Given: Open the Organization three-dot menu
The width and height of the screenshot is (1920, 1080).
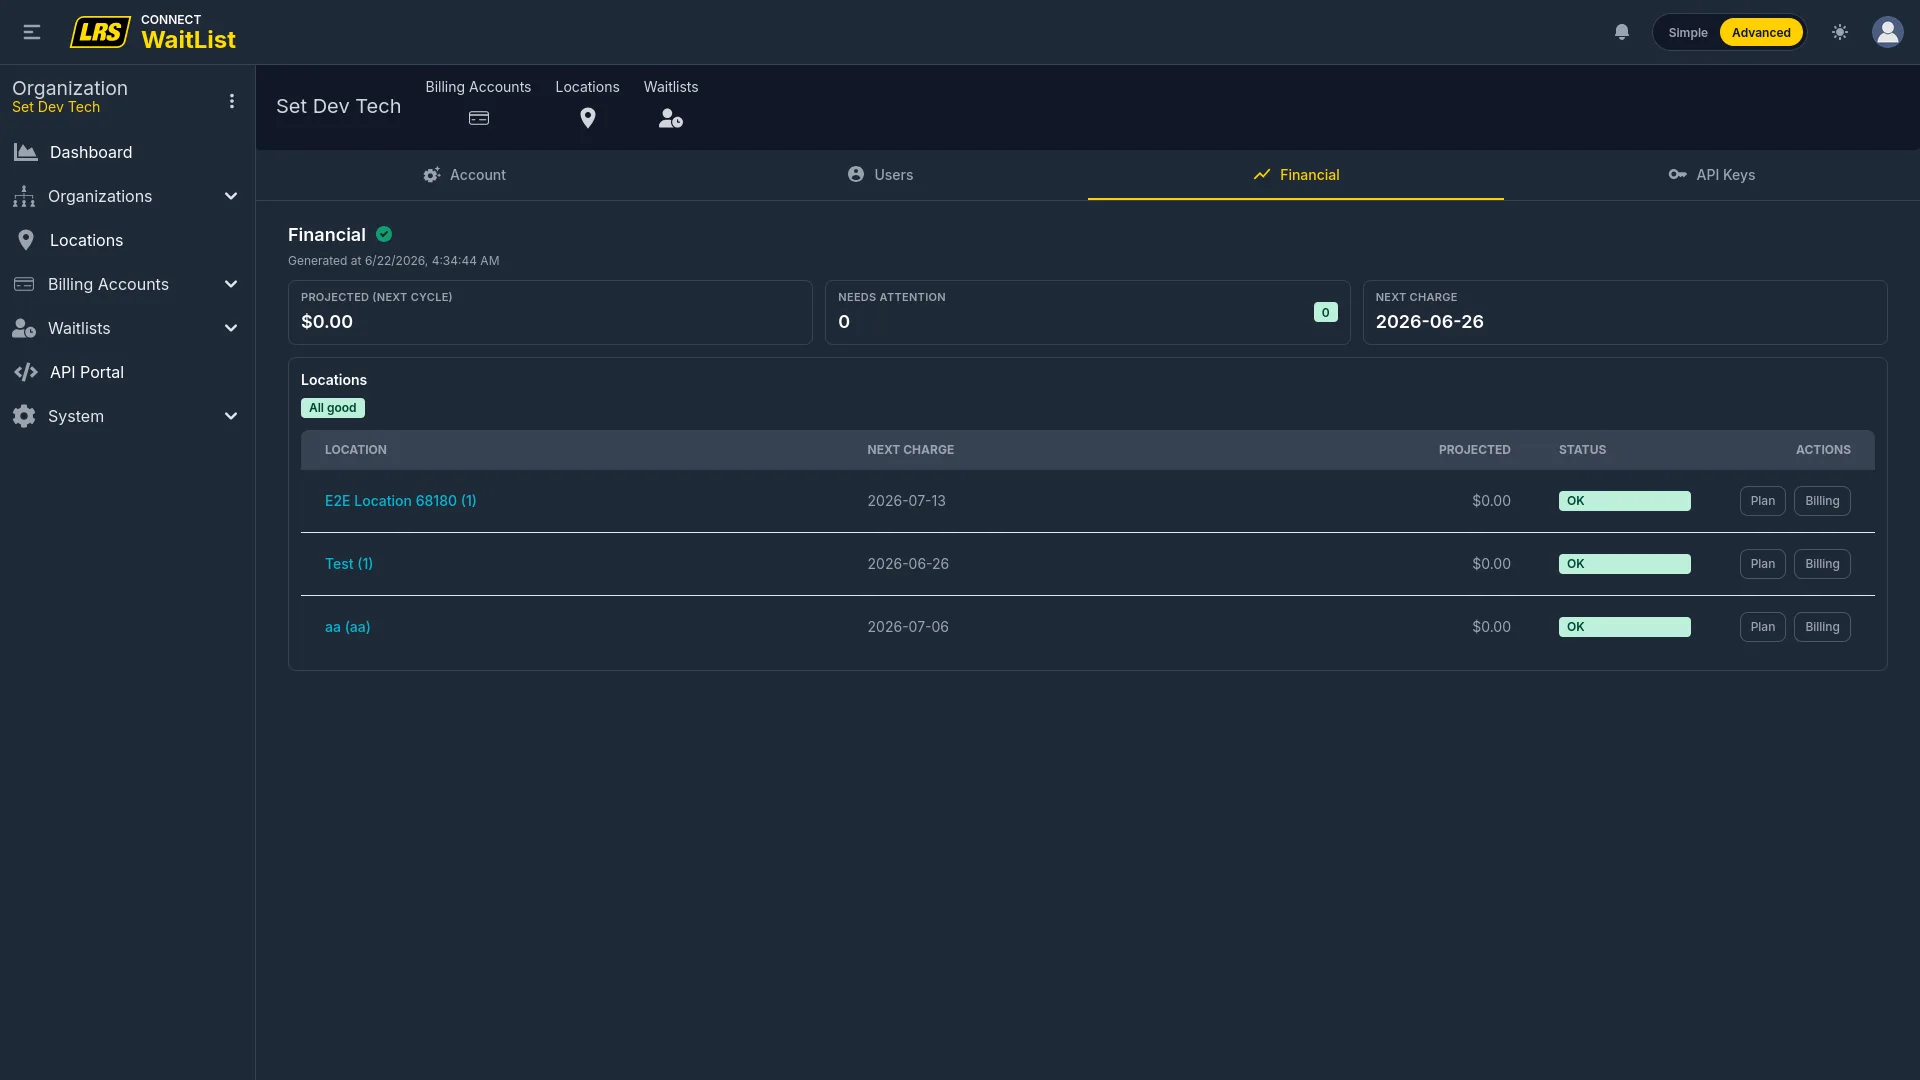Looking at the screenshot, I should 232,101.
